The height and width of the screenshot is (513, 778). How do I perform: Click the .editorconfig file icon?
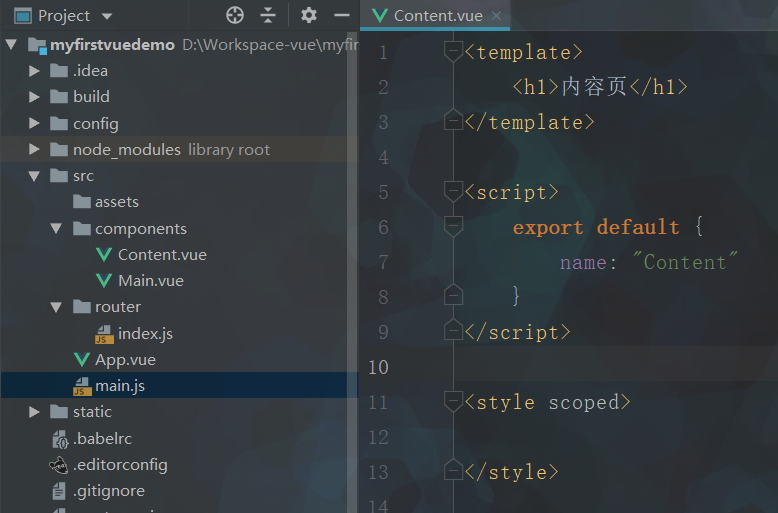[x=60, y=465]
